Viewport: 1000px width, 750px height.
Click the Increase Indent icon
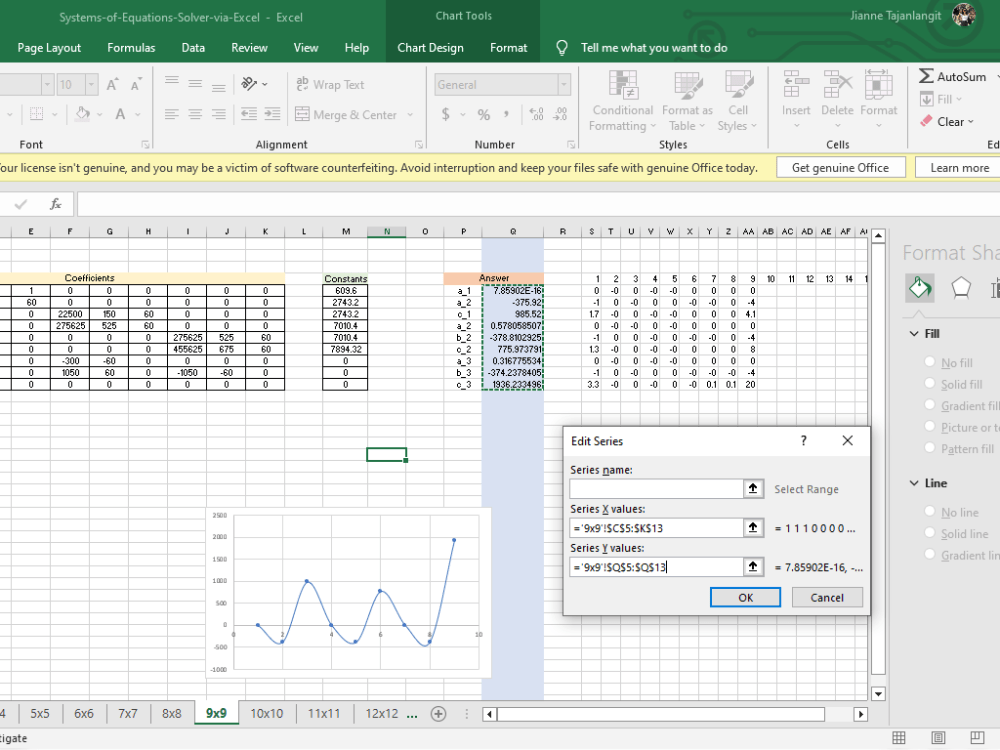[x=272, y=115]
